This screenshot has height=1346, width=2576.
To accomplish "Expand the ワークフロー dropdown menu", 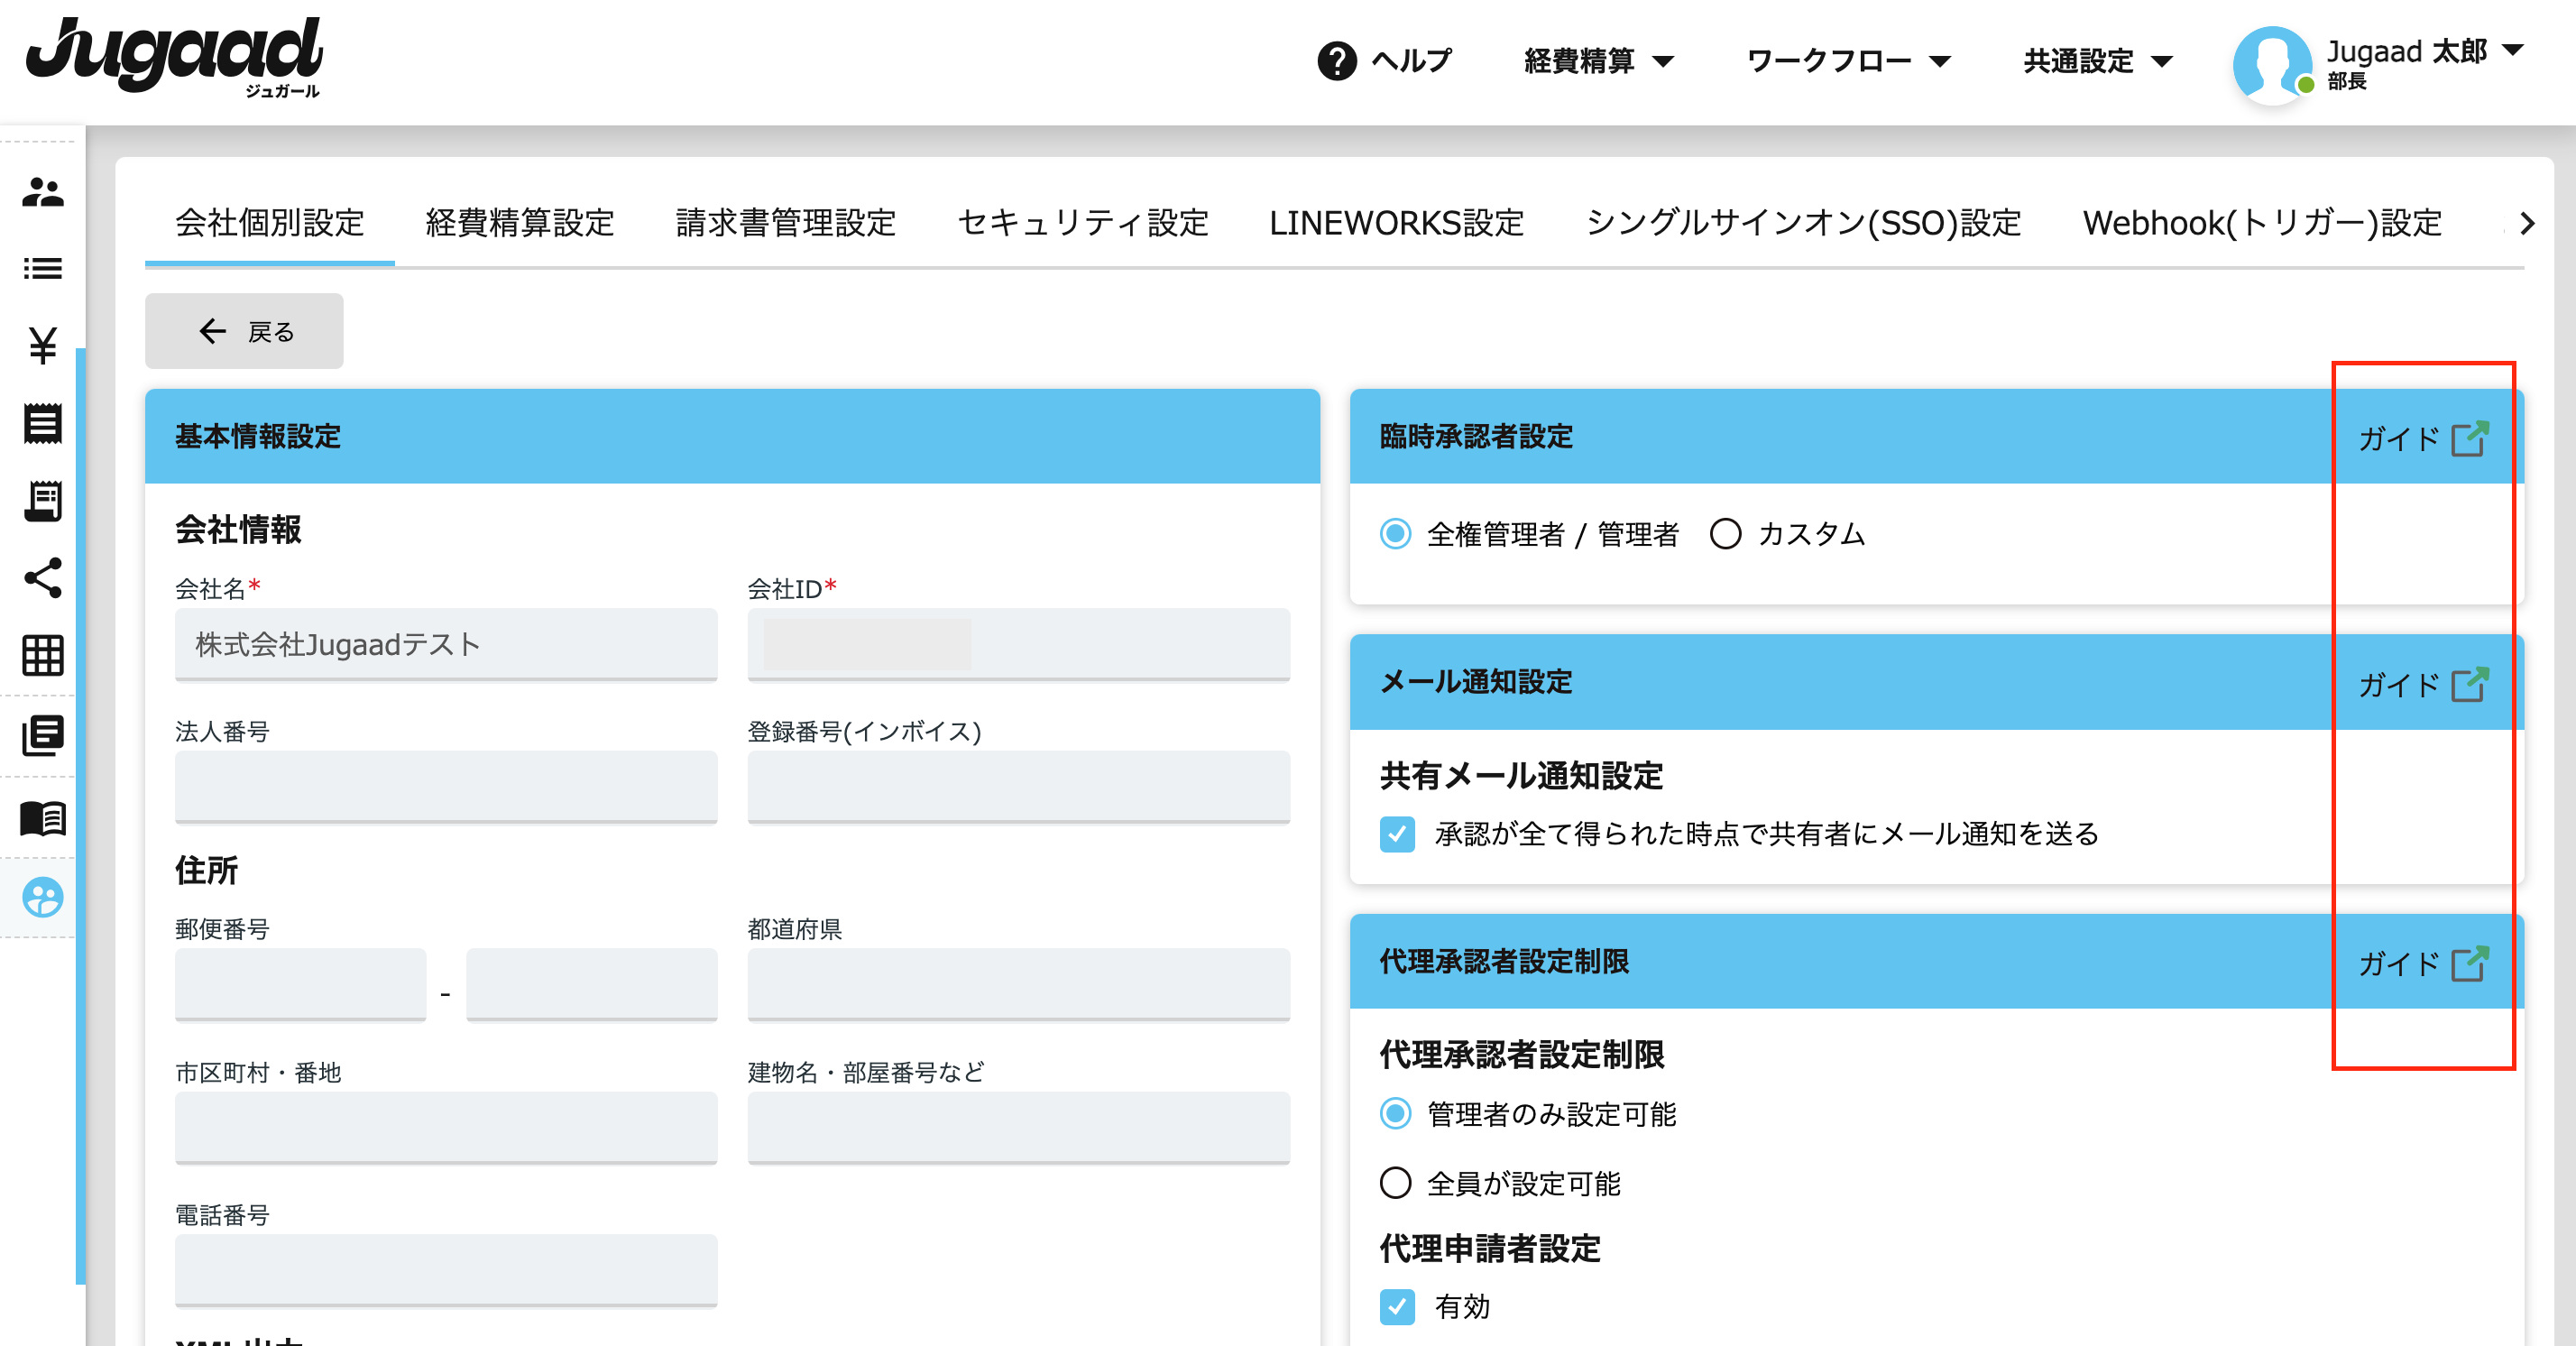I will pyautogui.click(x=1848, y=61).
